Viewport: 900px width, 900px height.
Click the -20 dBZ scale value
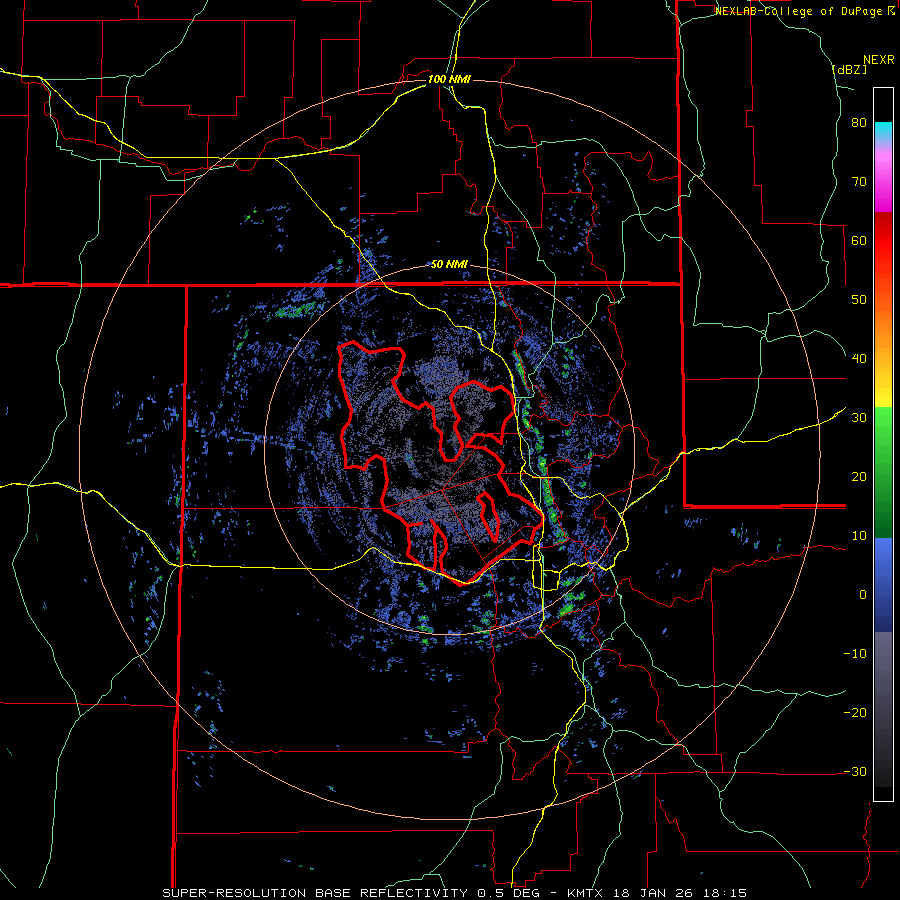coord(855,712)
